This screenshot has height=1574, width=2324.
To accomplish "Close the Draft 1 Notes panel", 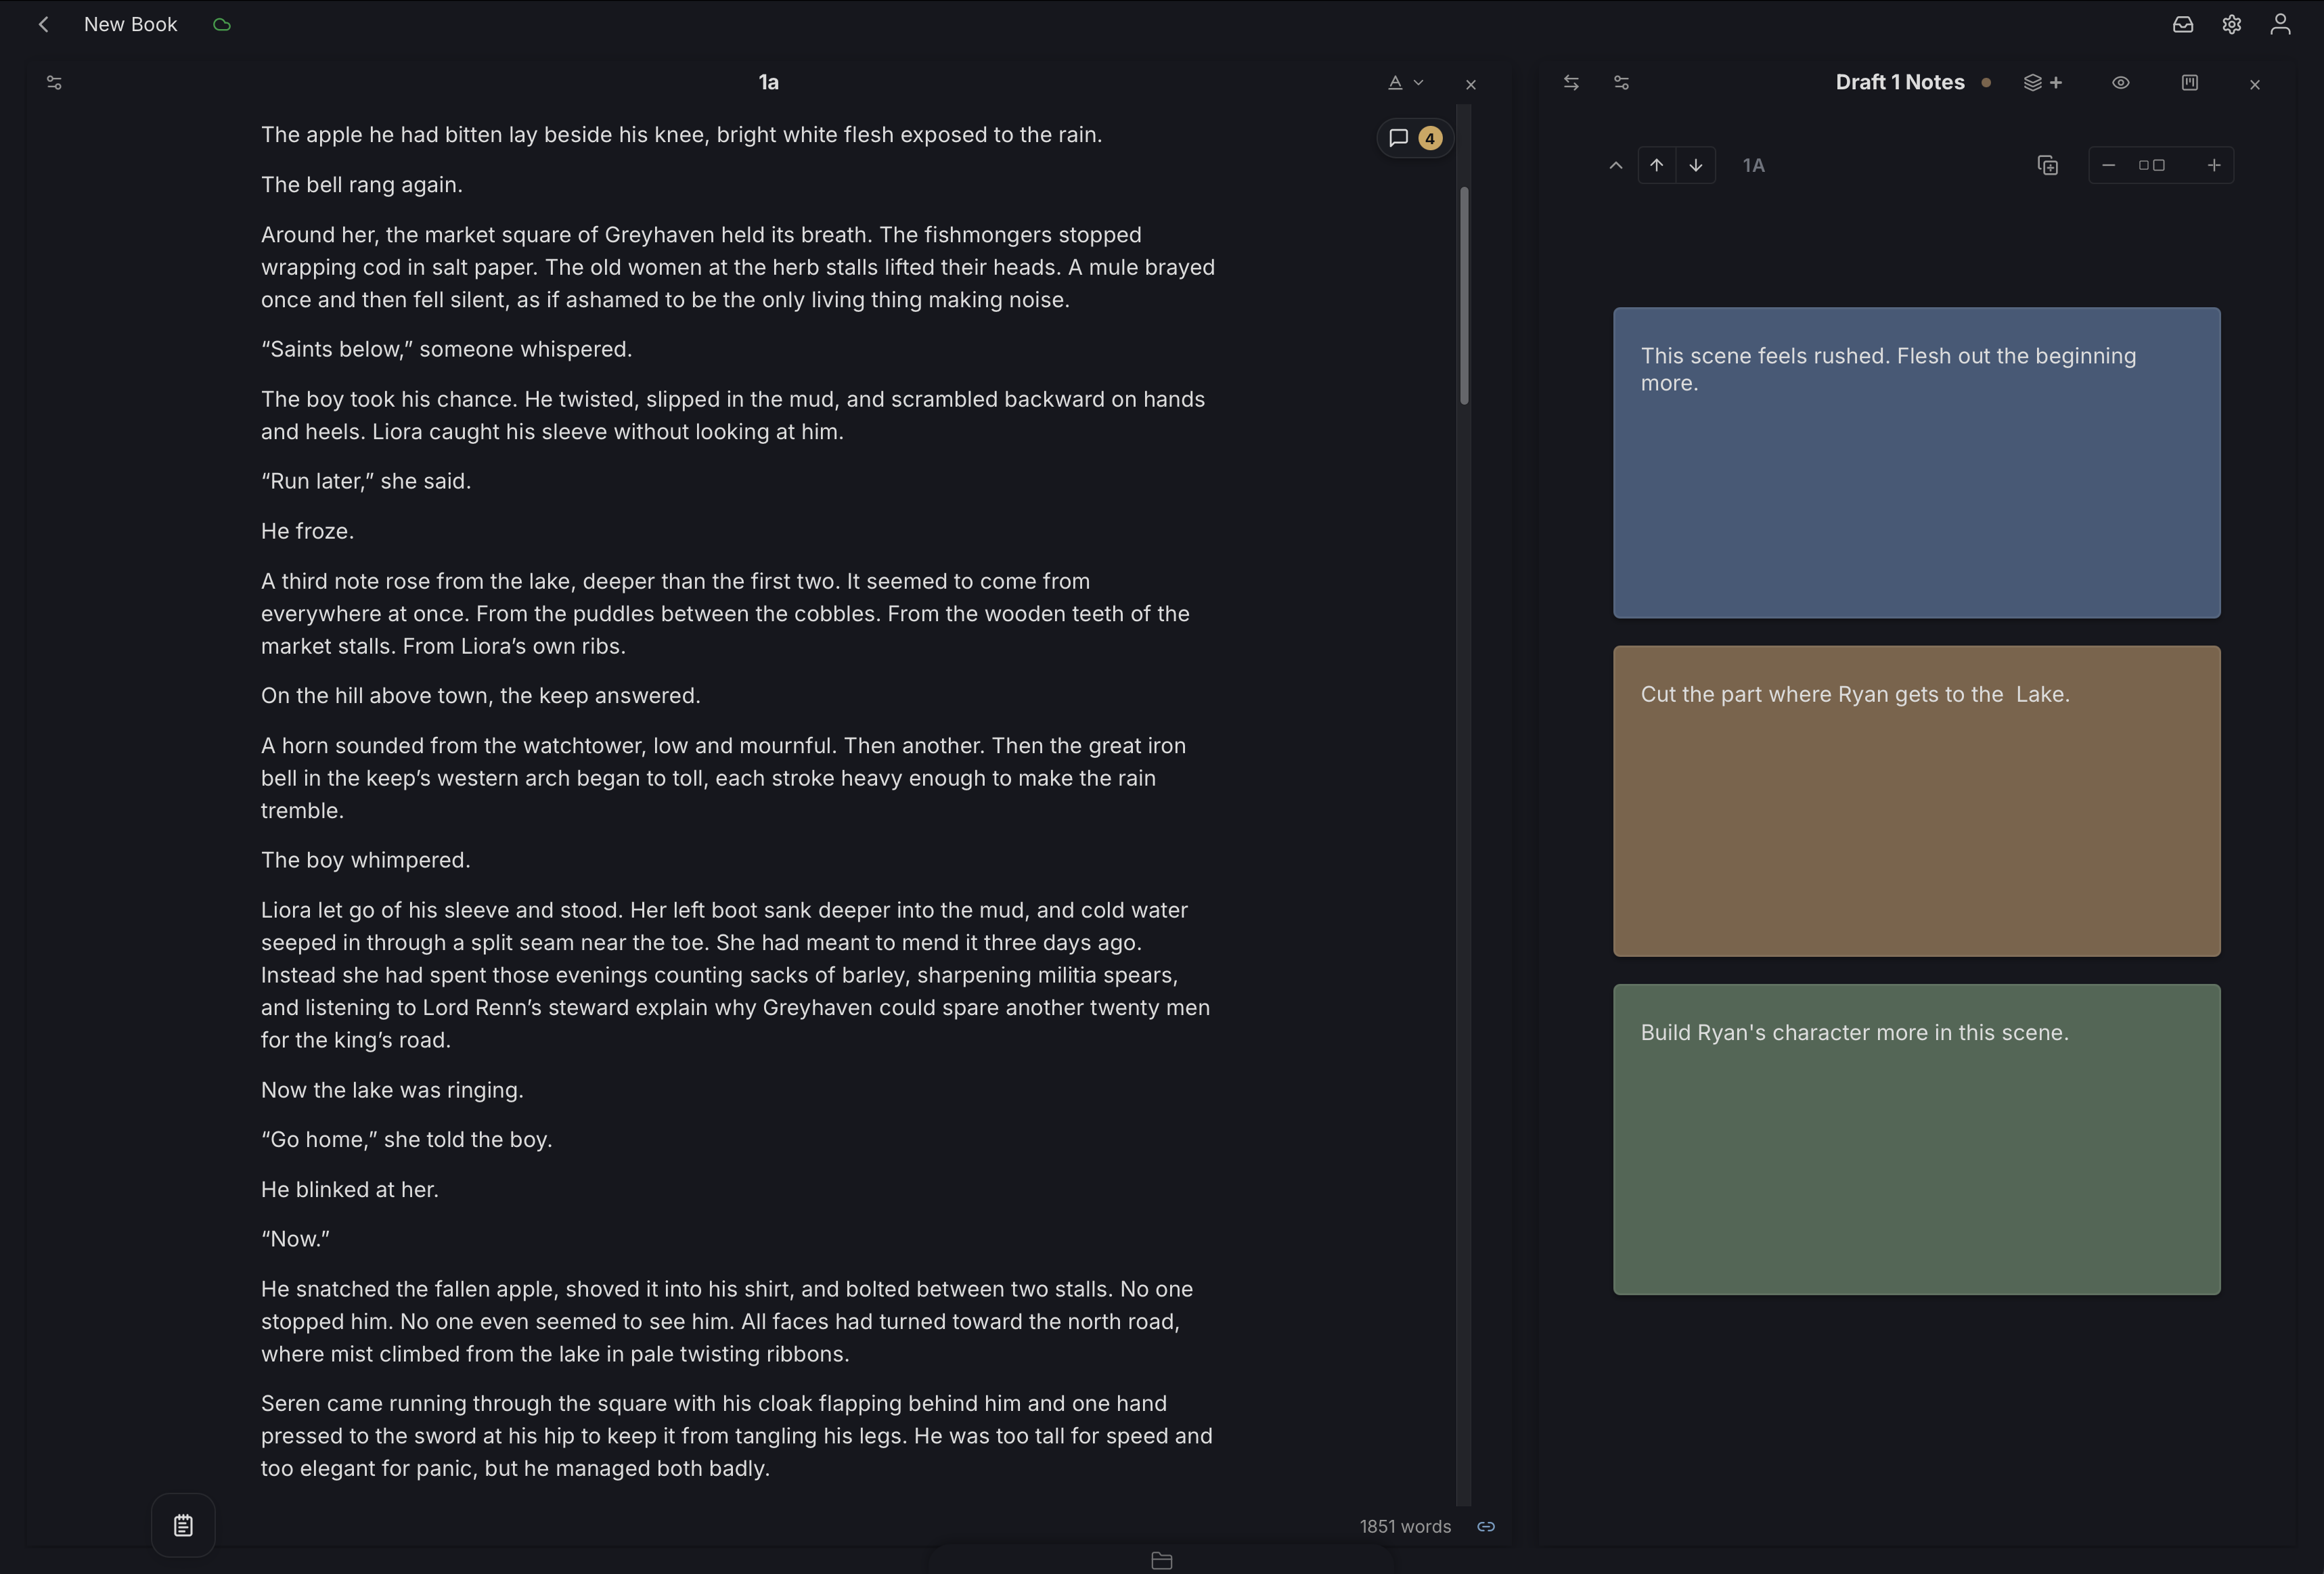I will pos(2255,85).
